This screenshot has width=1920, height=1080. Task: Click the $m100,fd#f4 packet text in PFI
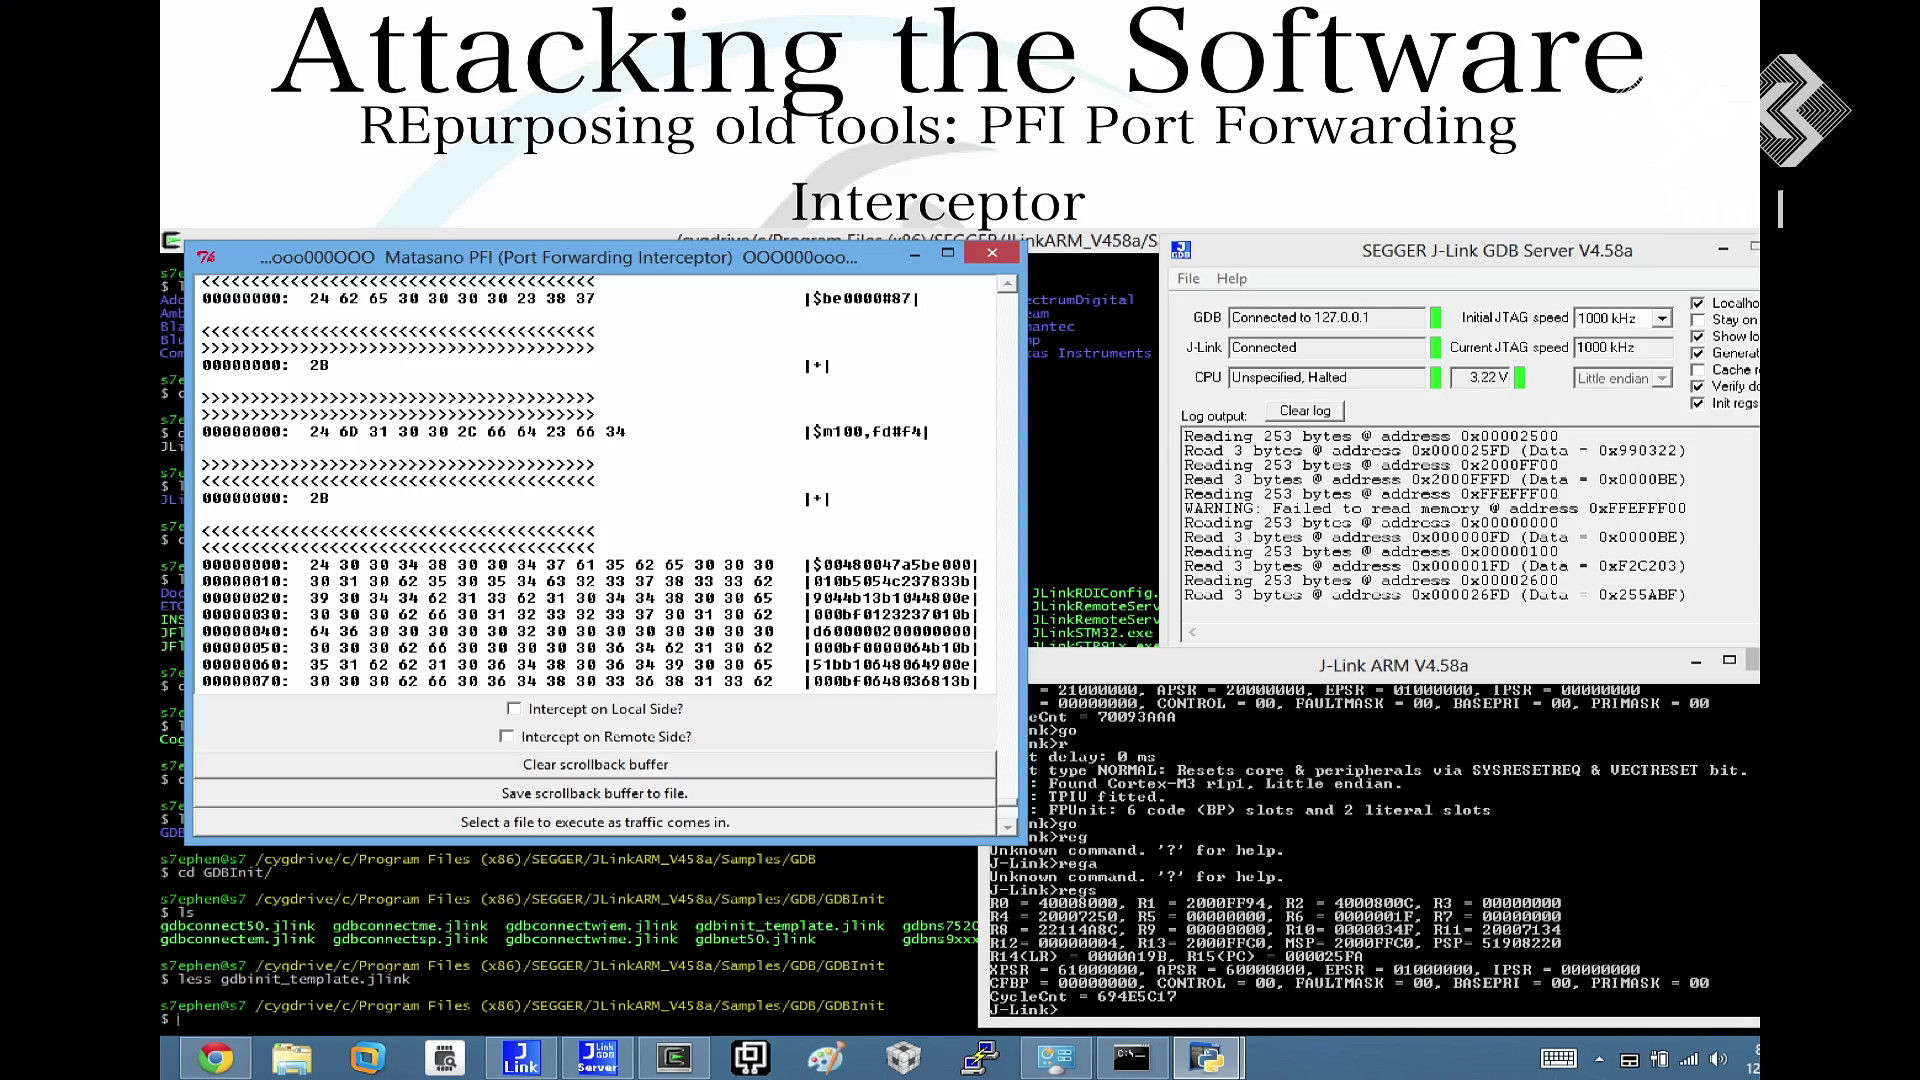pyautogui.click(x=867, y=432)
